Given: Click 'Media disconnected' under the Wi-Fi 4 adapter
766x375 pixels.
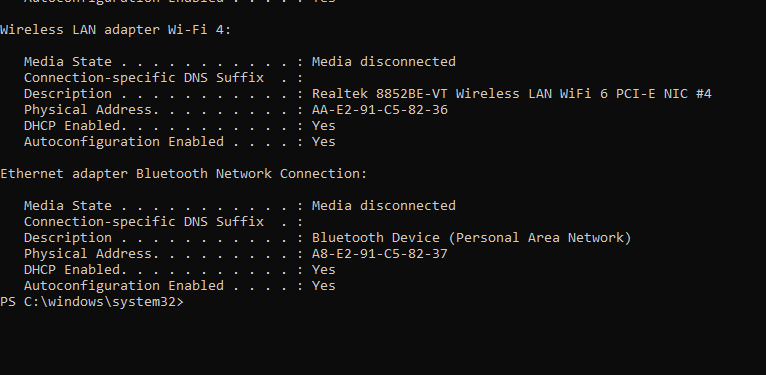Looking at the screenshot, I should point(383,62).
